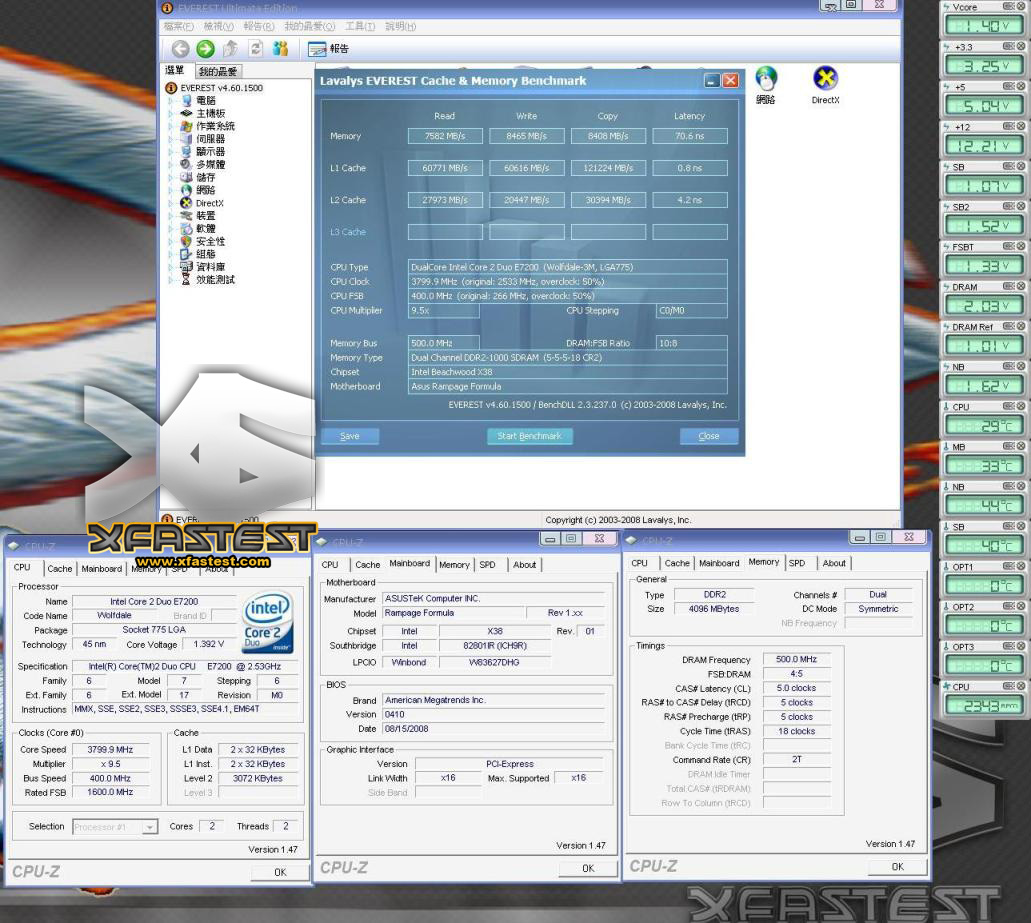Expand the 效能測試 tree node arrow
This screenshot has height=923, width=1031.
171,279
